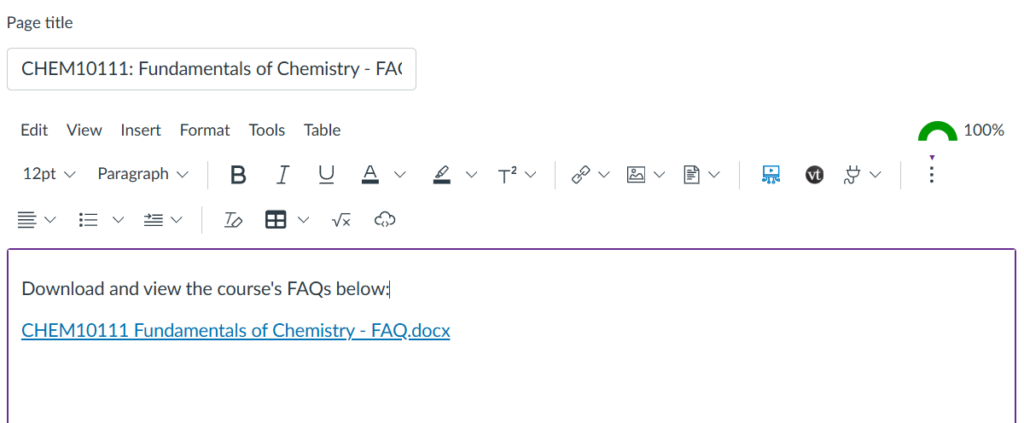Open the Paragraph block format dropdown
Viewport: 1024px width, 423px height.
(x=143, y=174)
